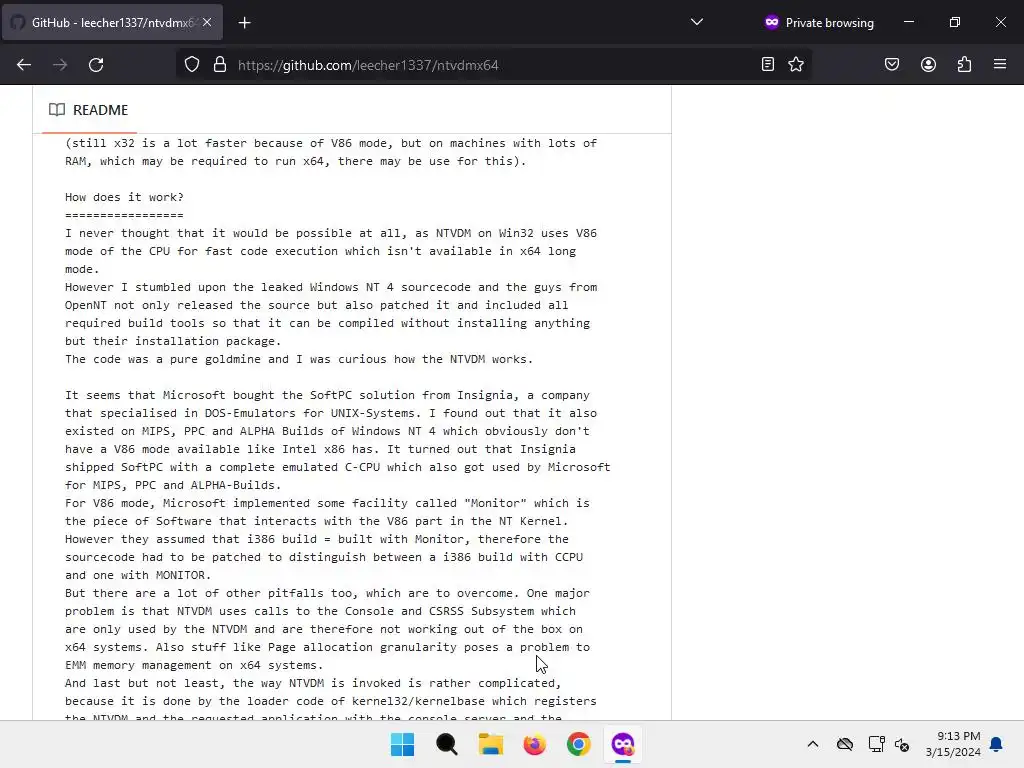The image size is (1024, 768).
Task: Launch Google Chrome from taskbar
Action: pyautogui.click(x=579, y=744)
